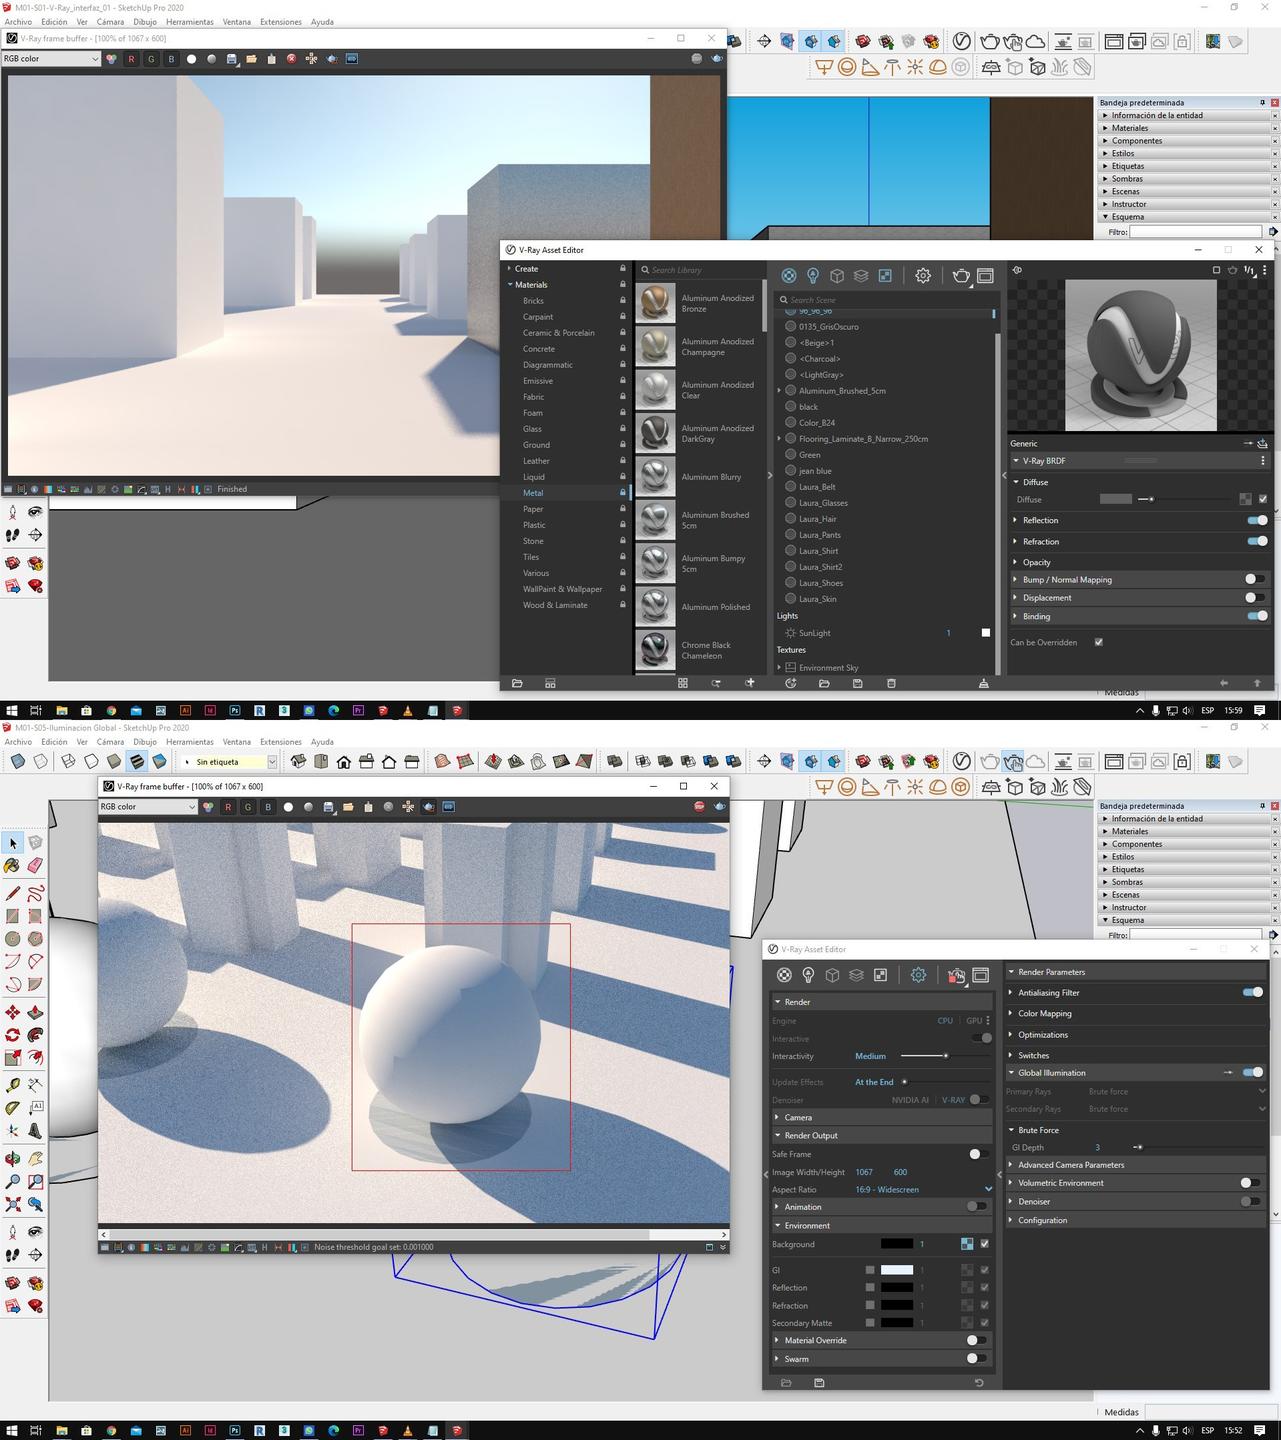Image resolution: width=1281 pixels, height=1440 pixels.
Task: Activate the Move tool with red arrows
Action: [12, 1012]
